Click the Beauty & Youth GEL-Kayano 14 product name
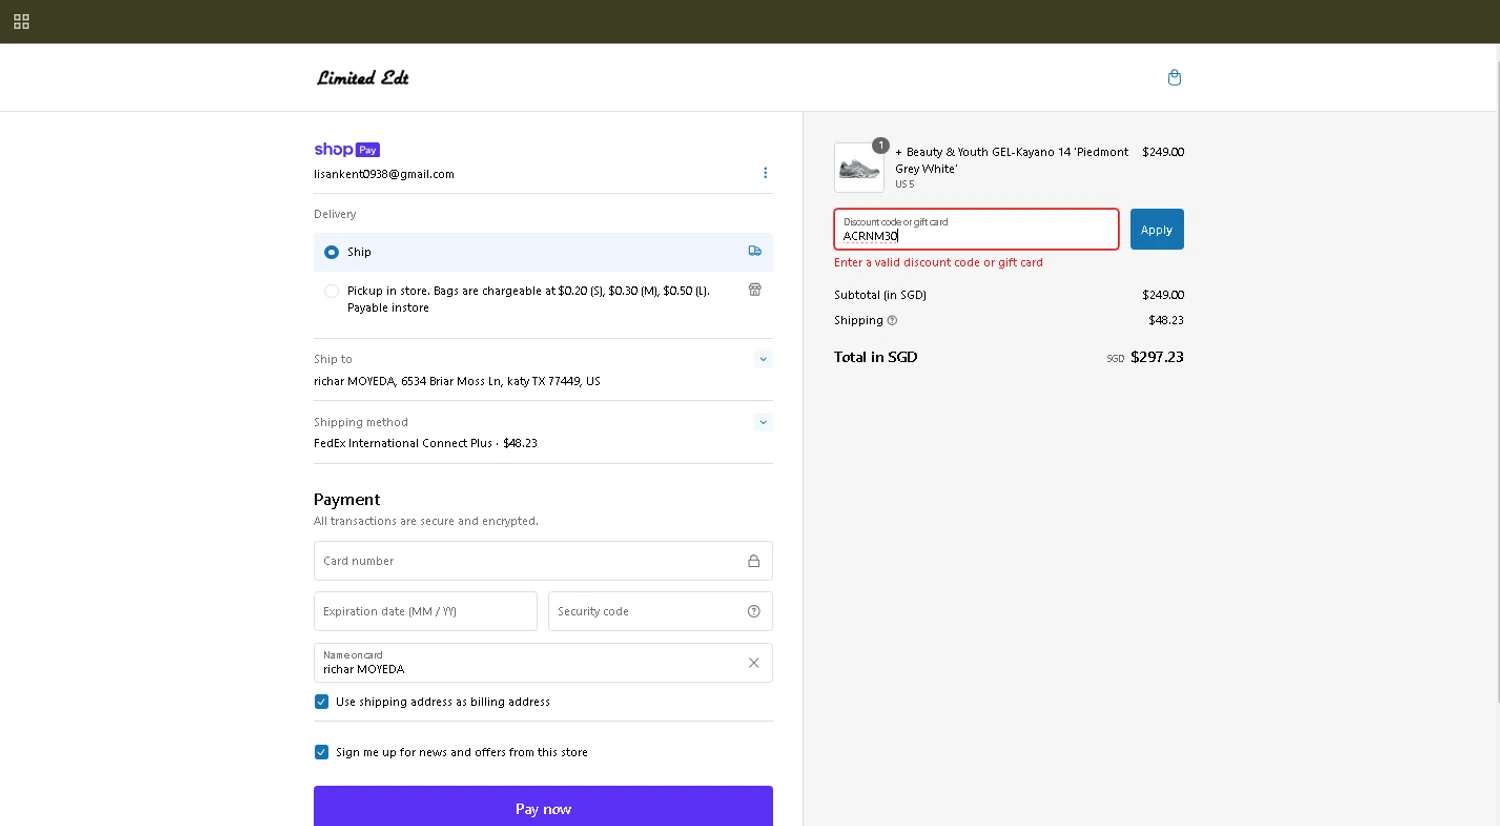1500x826 pixels. coord(1011,160)
